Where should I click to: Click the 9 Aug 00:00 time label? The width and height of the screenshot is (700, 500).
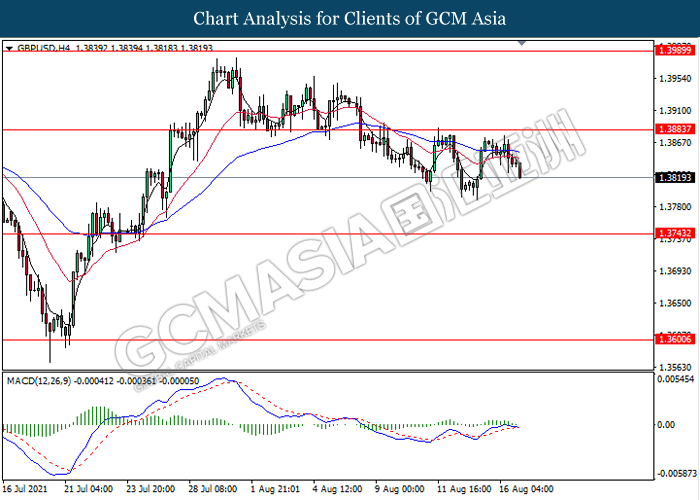399,489
